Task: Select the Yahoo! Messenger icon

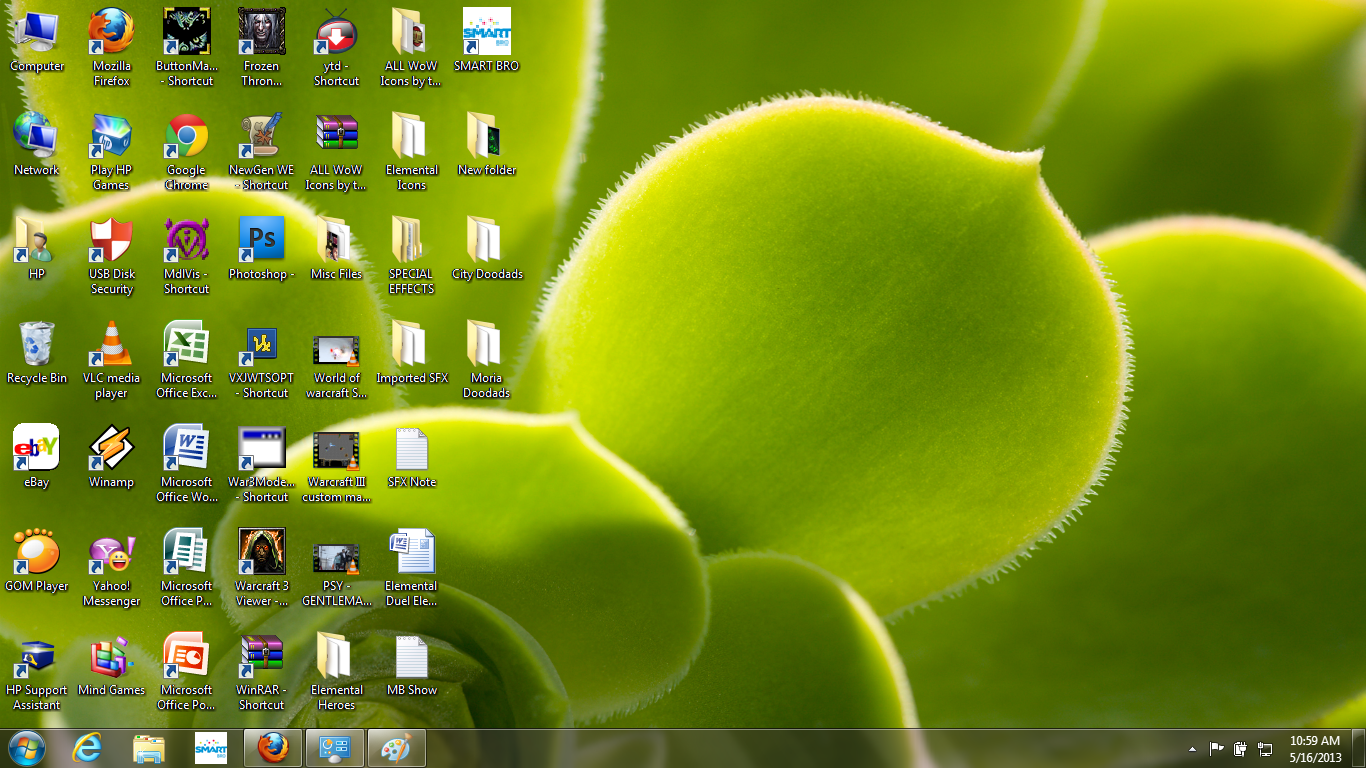Action: [111, 567]
